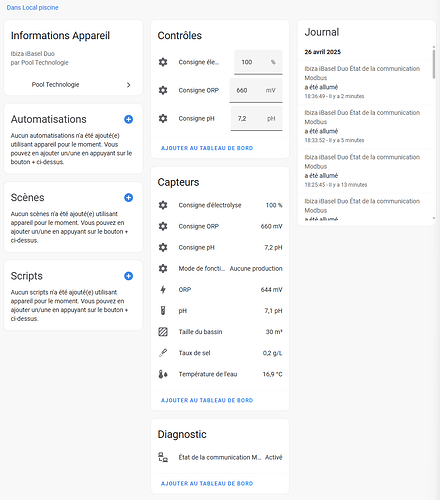This screenshot has height=500, width=440.
Task: Click the Journal panel scrollbar
Action: point(434,64)
